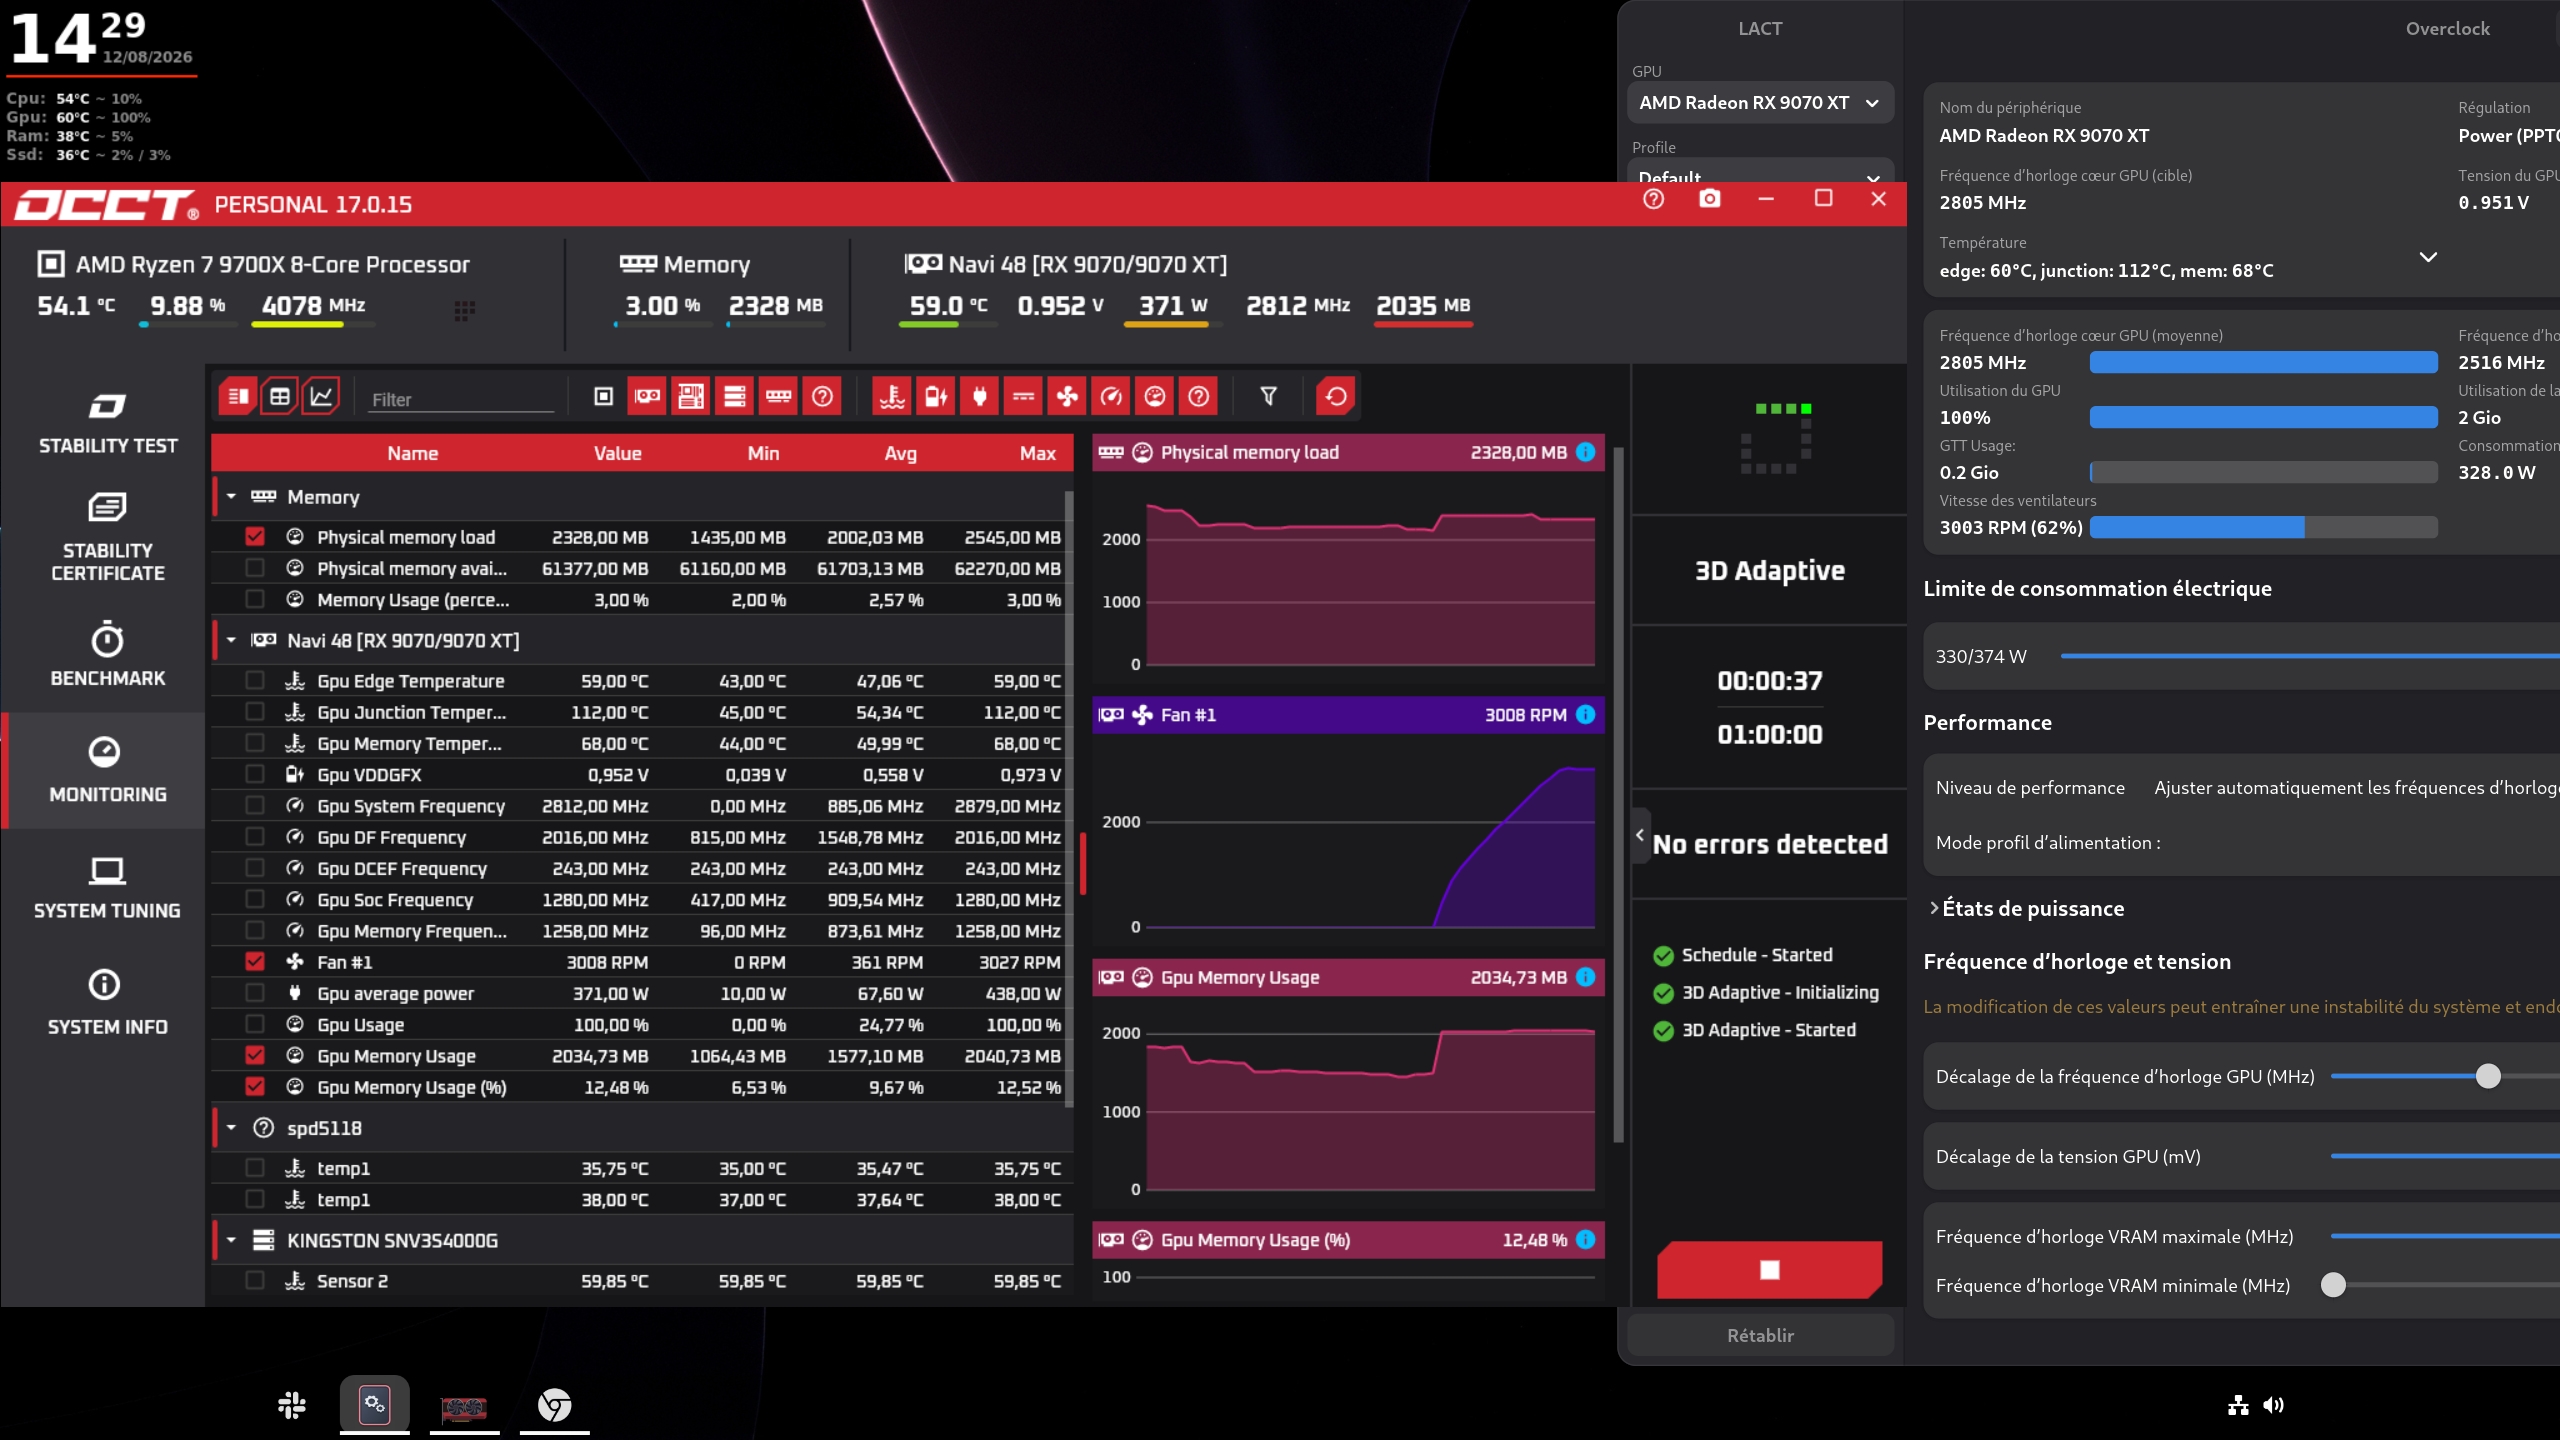The image size is (2560, 1440).
Task: Sort the sensor table by Avg column
Action: (x=900, y=453)
